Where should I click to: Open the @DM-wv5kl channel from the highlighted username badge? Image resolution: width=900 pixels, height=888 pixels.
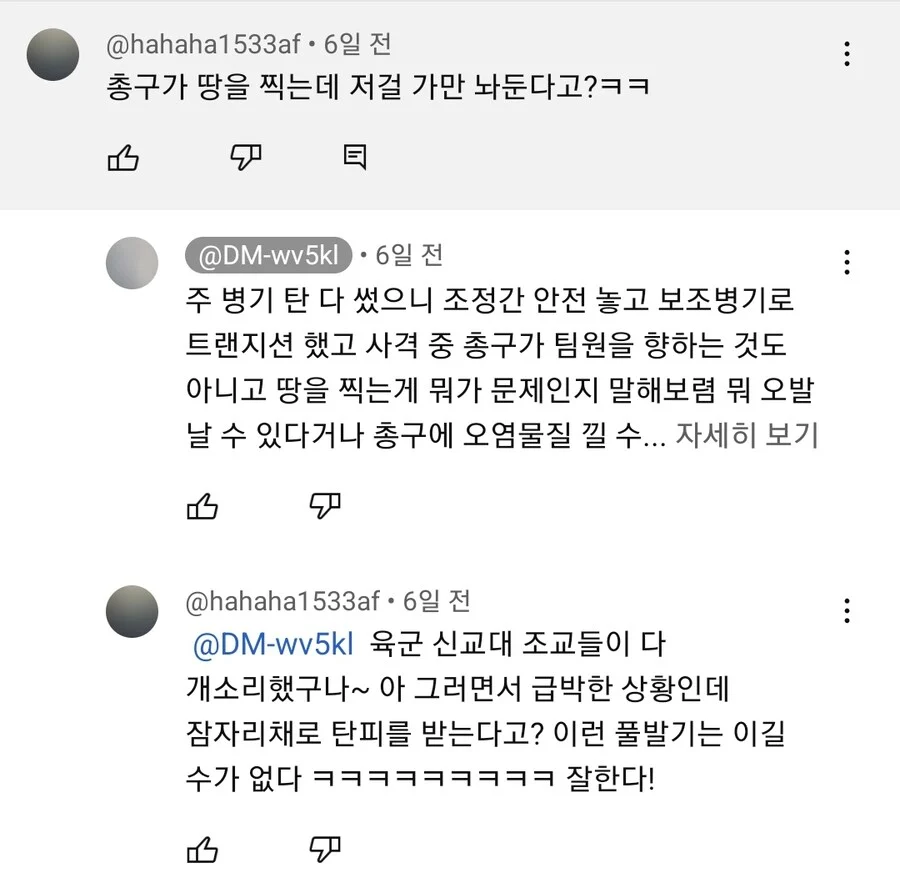point(268,256)
